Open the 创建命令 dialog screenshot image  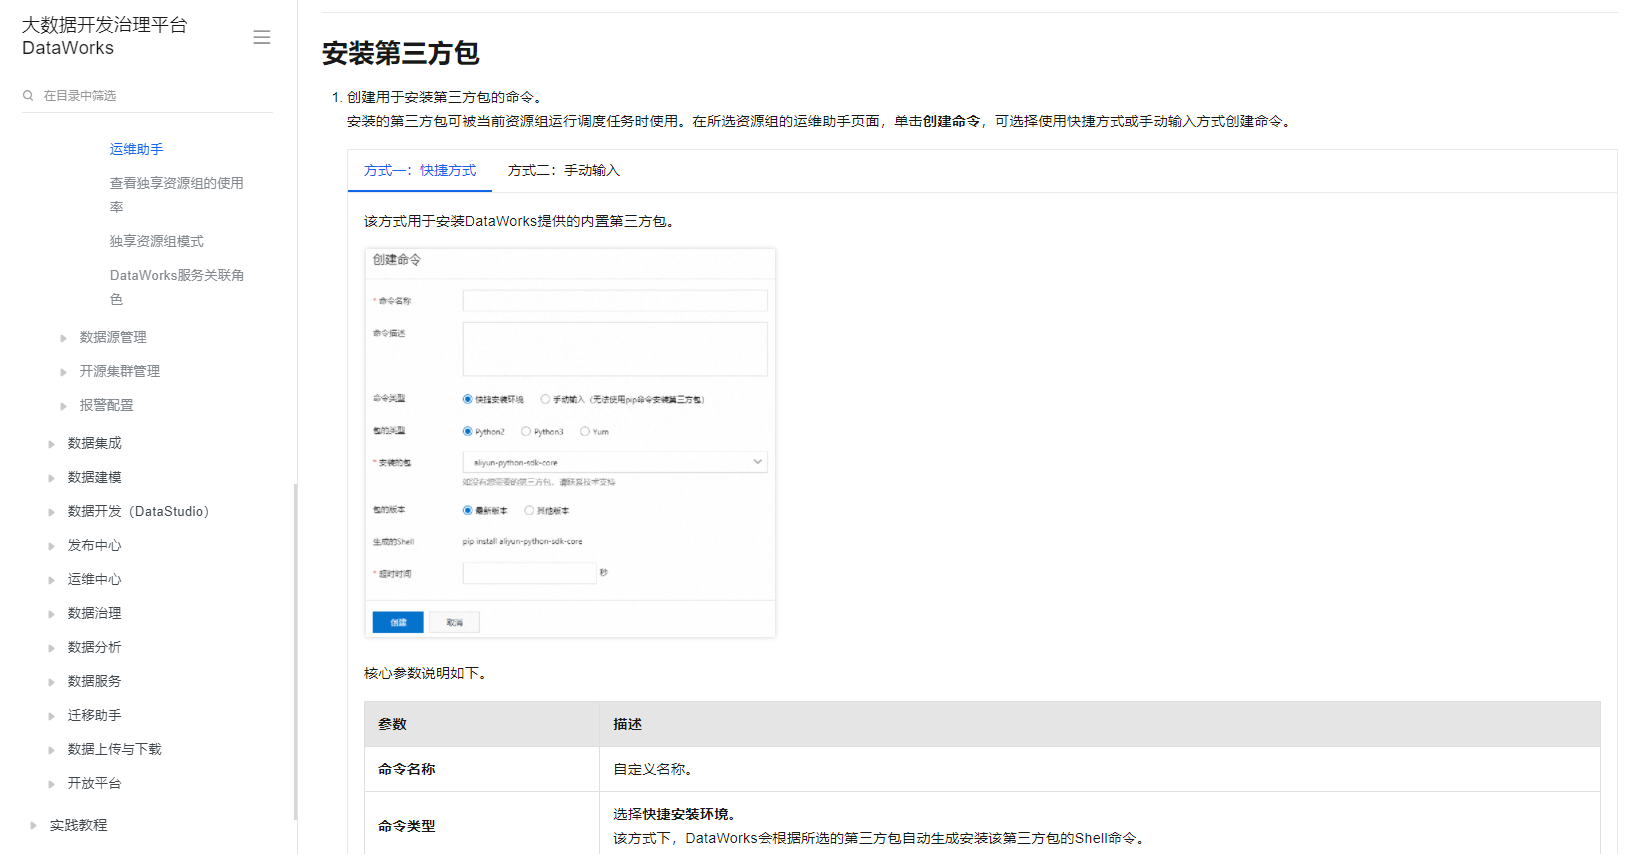(x=570, y=443)
